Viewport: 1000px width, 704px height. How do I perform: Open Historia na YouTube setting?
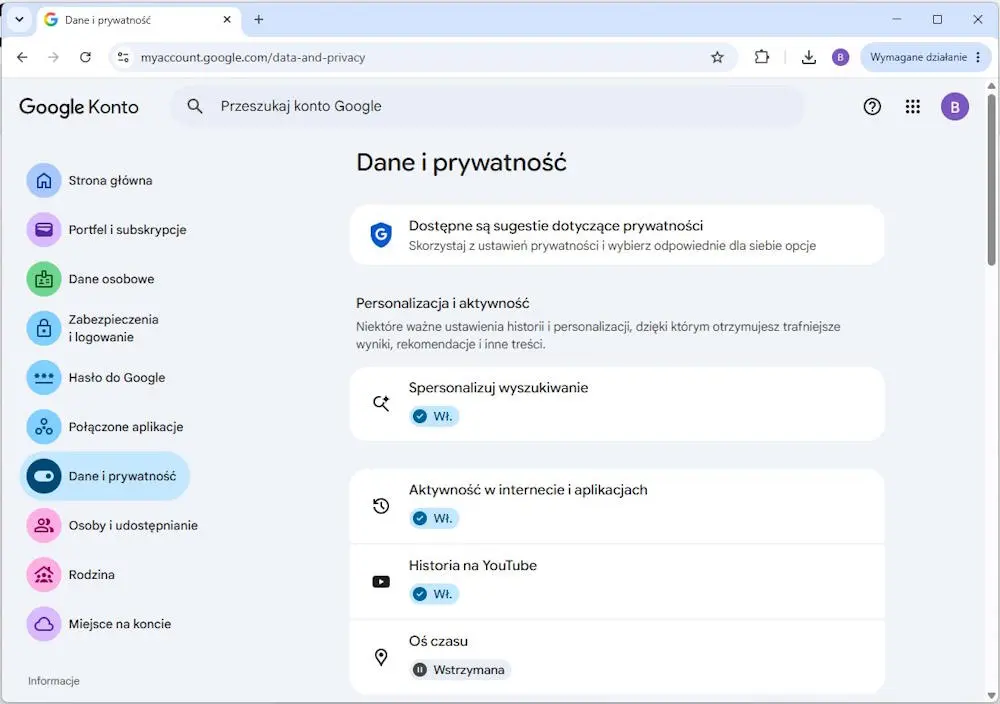(617, 582)
